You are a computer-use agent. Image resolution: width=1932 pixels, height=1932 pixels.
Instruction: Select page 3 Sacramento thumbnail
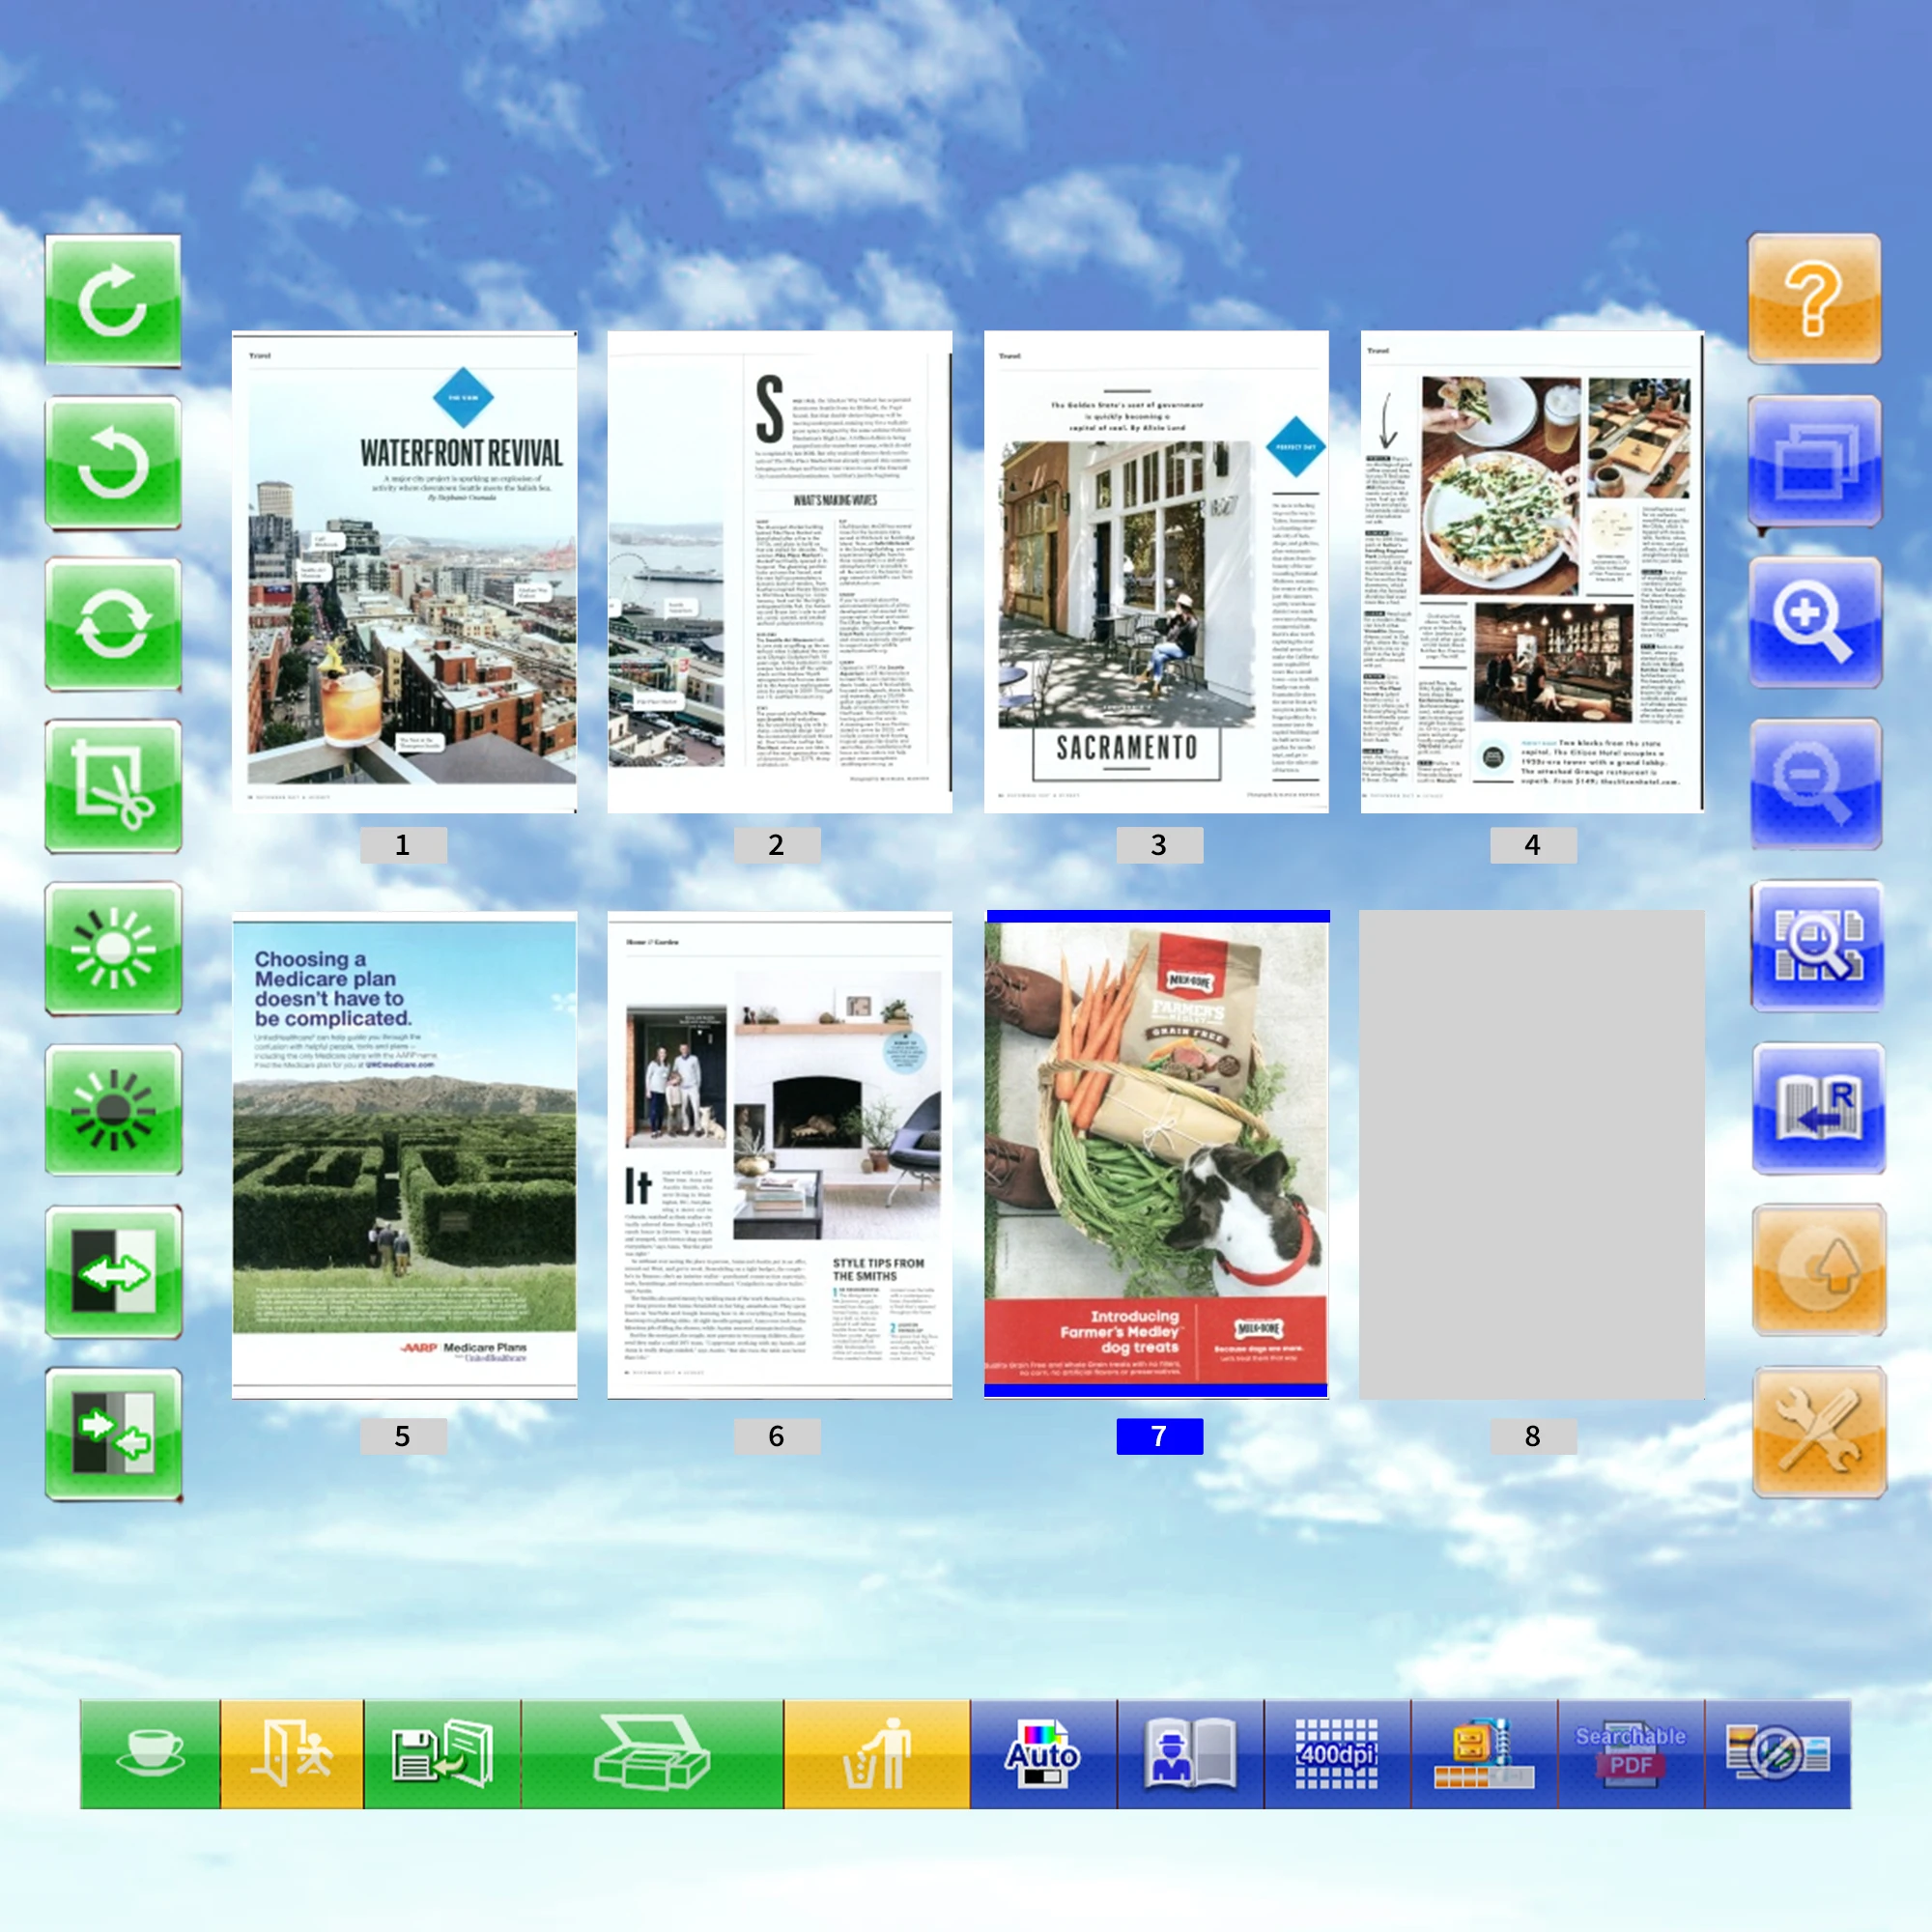[1156, 571]
